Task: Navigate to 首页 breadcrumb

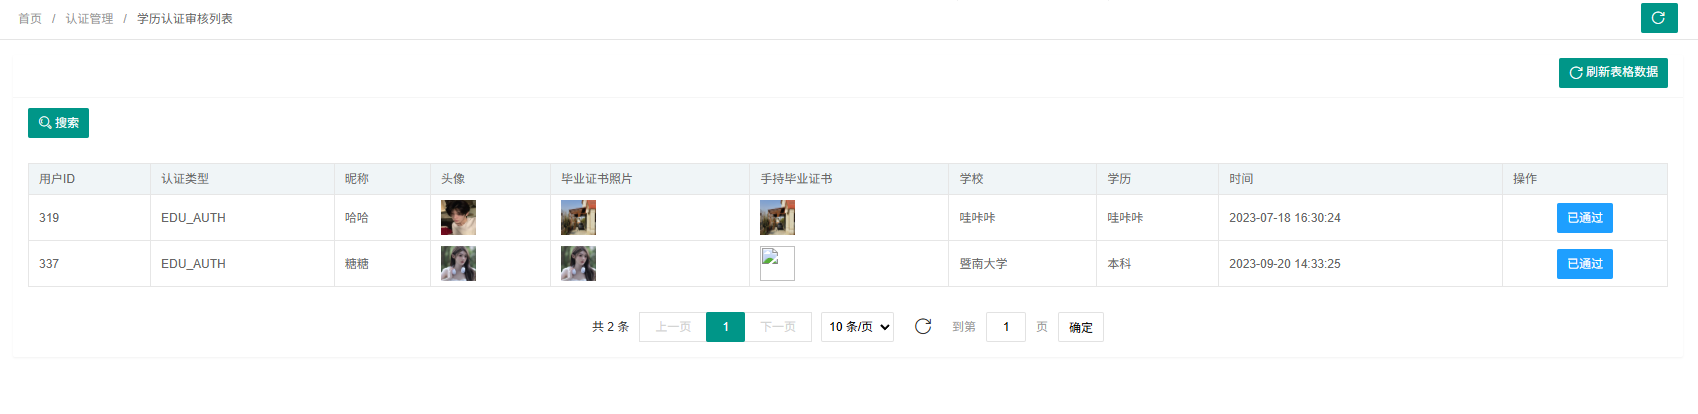Action: coord(30,19)
